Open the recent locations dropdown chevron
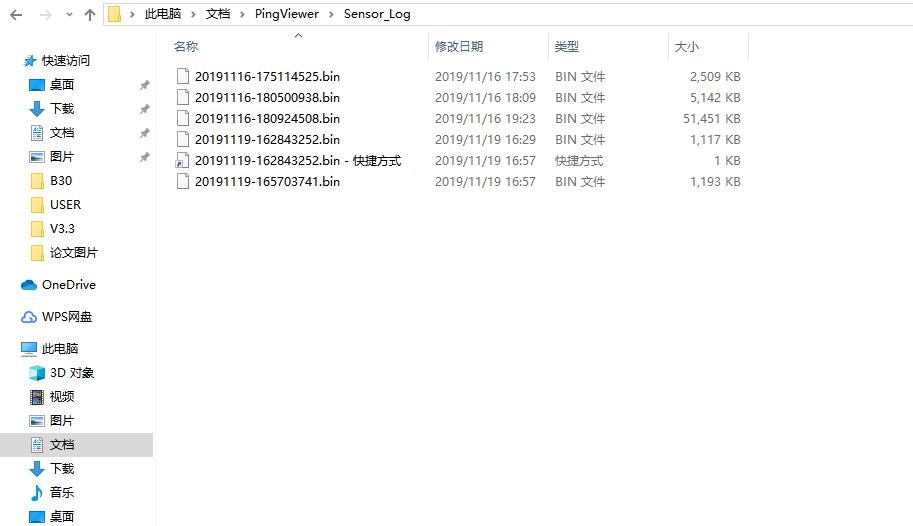This screenshot has height=526, width=913. (x=67, y=15)
